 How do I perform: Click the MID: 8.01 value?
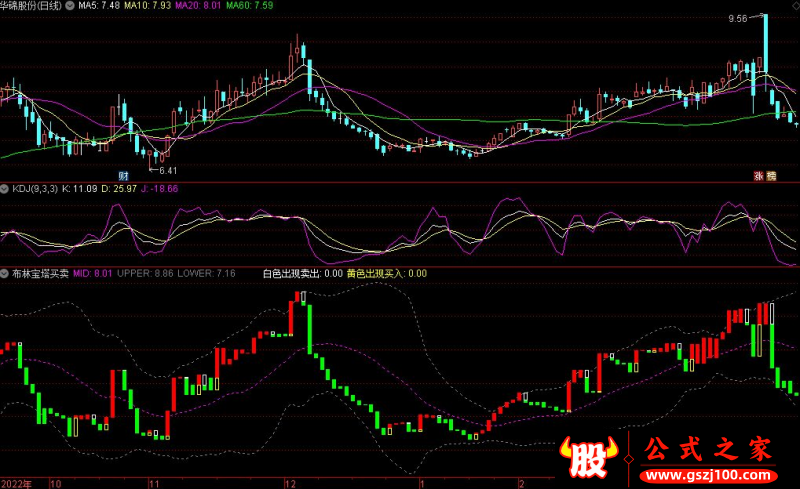pyautogui.click(x=92, y=274)
